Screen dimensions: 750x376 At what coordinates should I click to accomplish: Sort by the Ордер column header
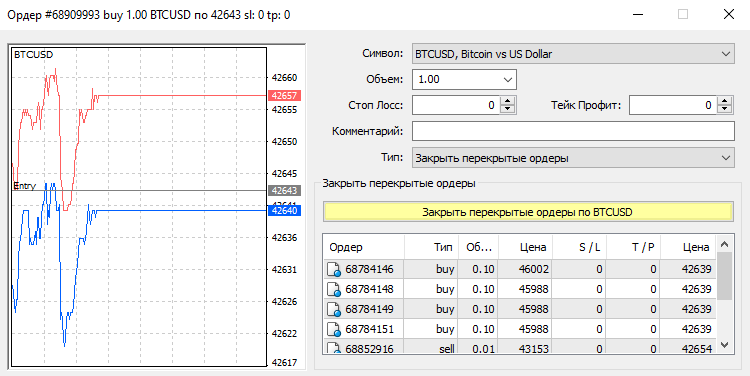click(364, 247)
